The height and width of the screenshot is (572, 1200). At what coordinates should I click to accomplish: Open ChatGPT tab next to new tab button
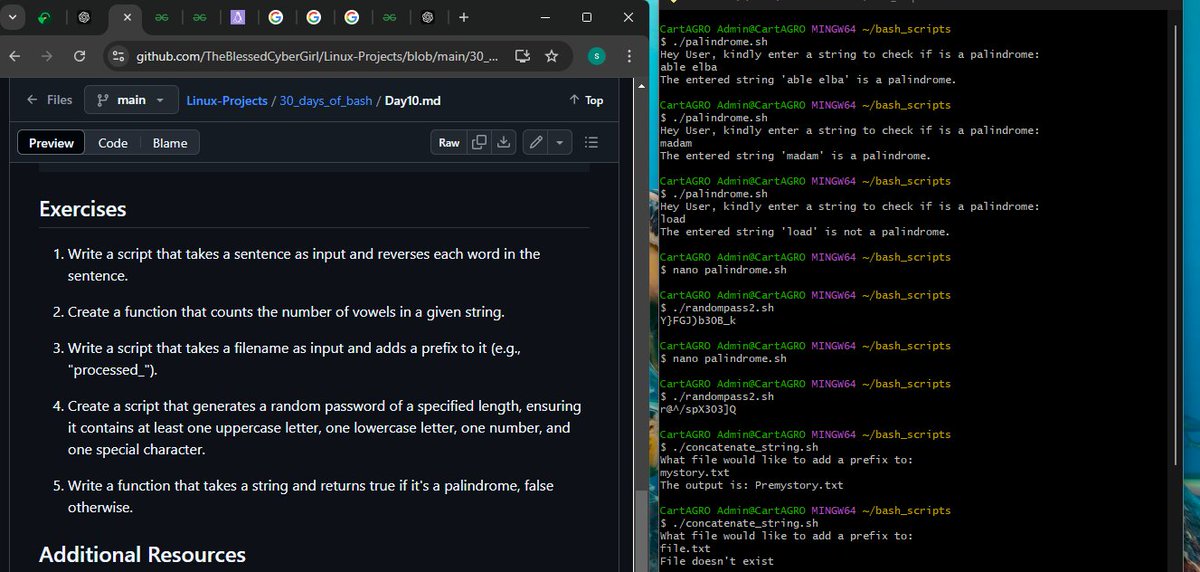(427, 17)
